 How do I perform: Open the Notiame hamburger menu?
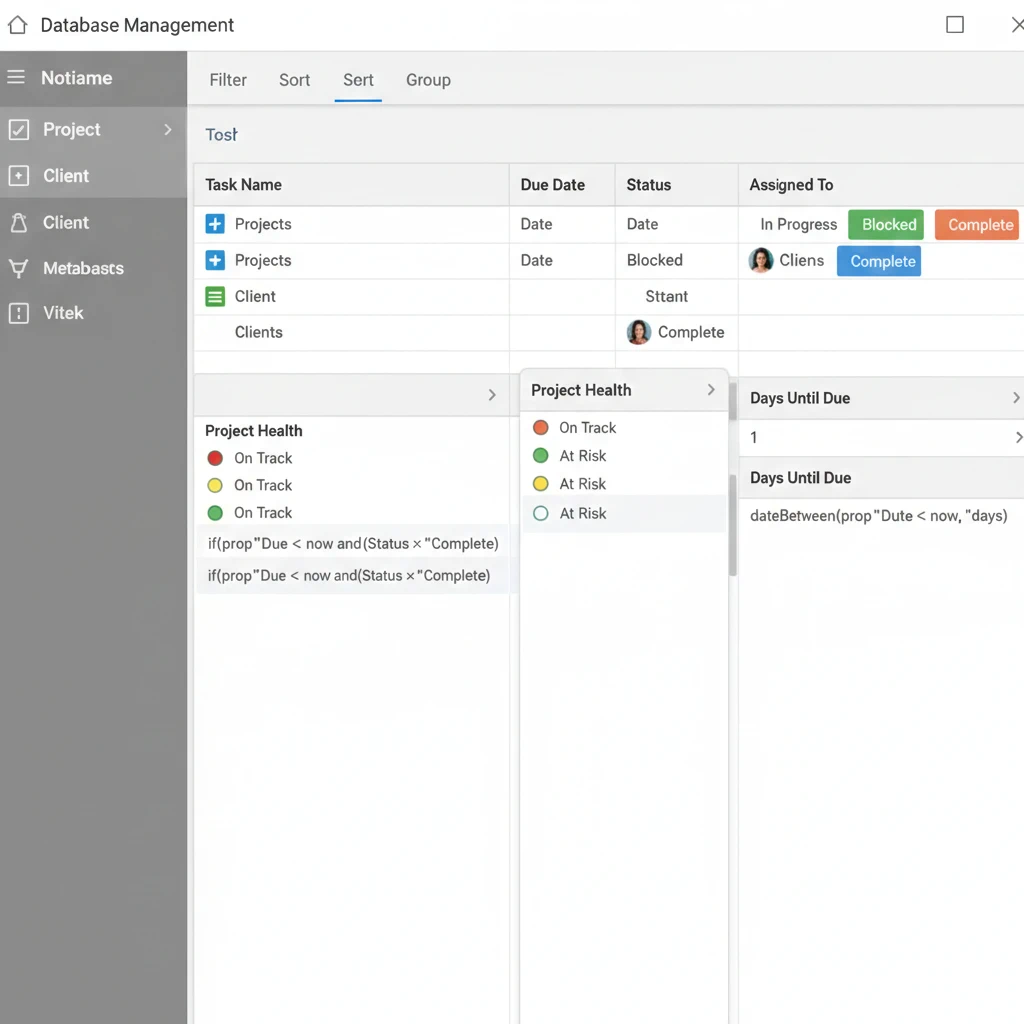tap(16, 78)
